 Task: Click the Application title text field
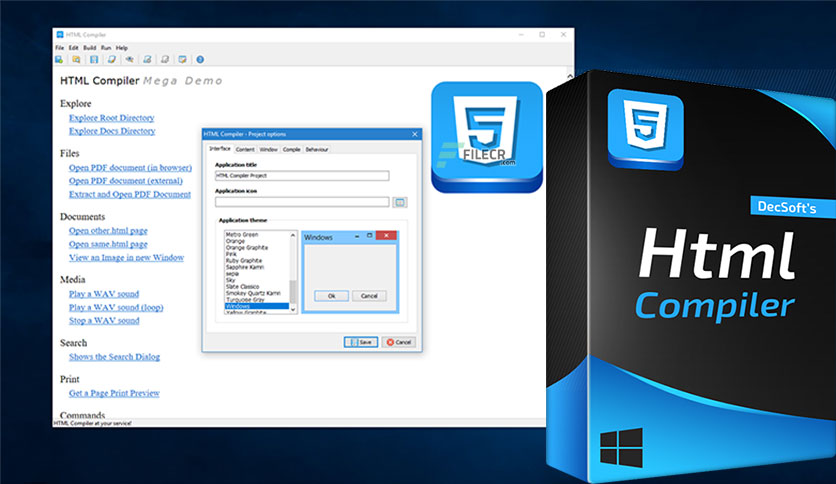tap(301, 176)
